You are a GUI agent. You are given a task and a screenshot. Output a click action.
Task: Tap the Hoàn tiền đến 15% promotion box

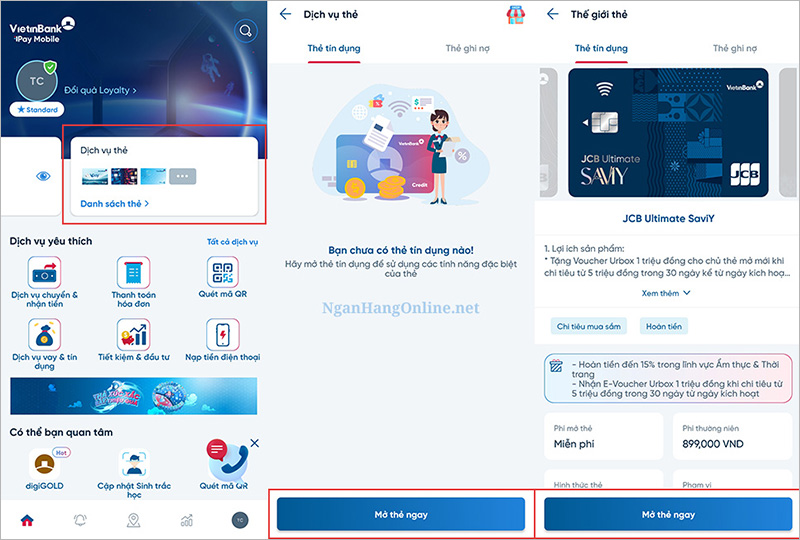coord(668,379)
